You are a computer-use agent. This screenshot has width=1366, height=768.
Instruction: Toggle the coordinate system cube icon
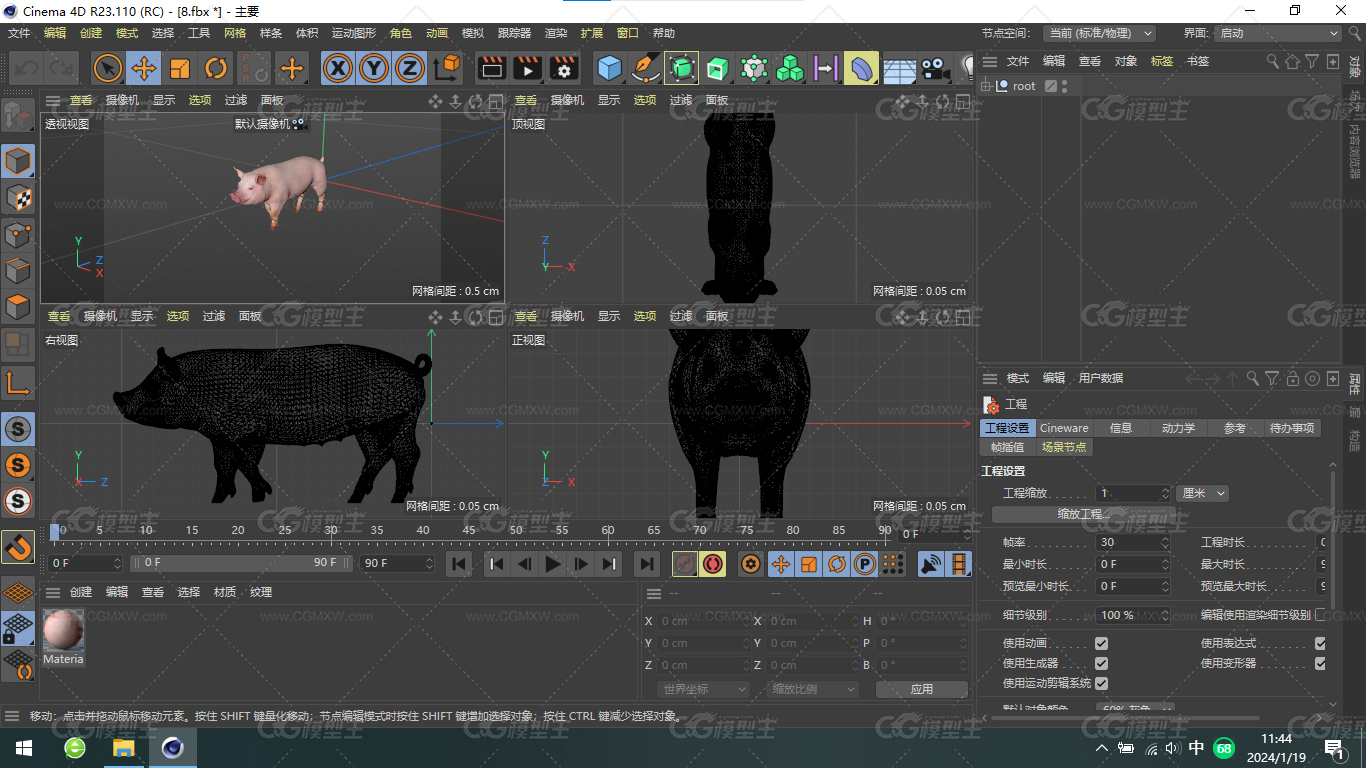[x=448, y=68]
